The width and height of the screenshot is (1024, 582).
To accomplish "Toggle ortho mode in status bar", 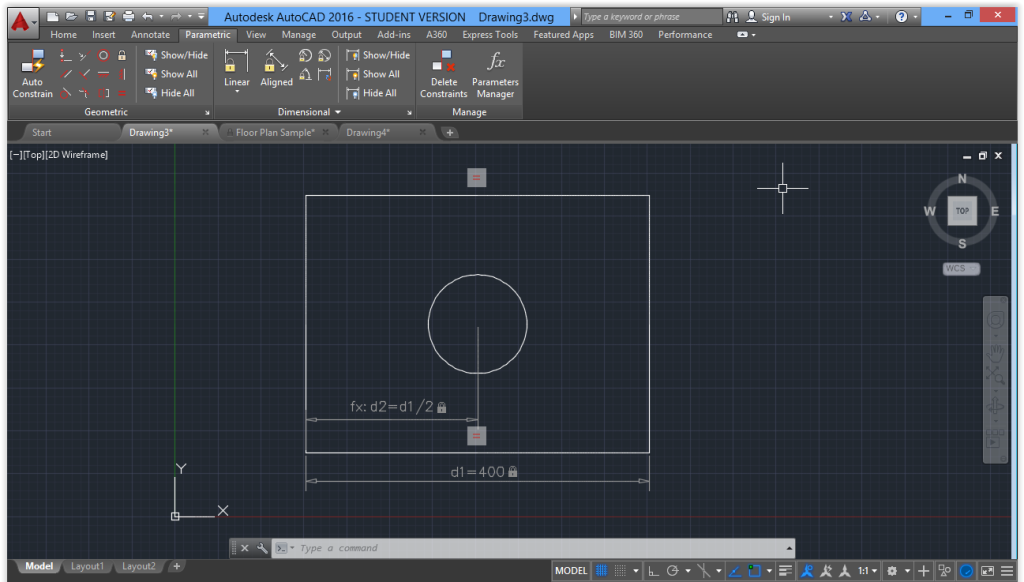I will click(651, 569).
